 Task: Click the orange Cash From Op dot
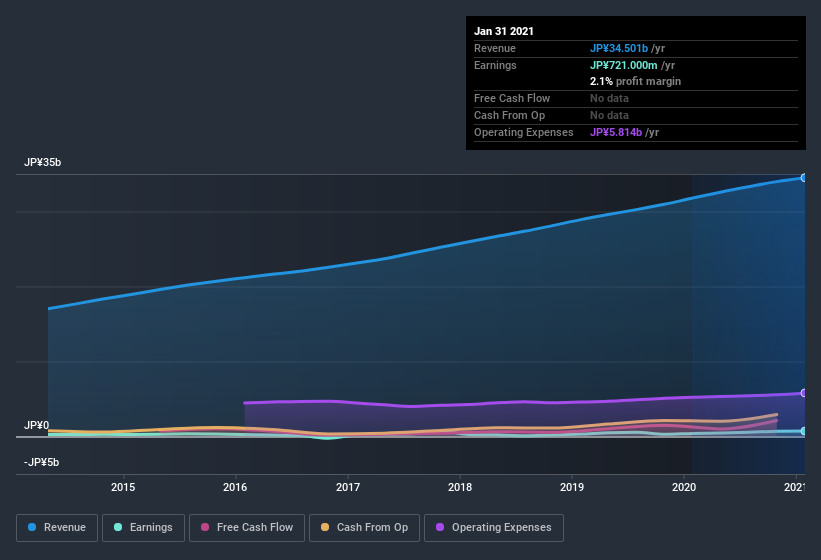tap(324, 527)
